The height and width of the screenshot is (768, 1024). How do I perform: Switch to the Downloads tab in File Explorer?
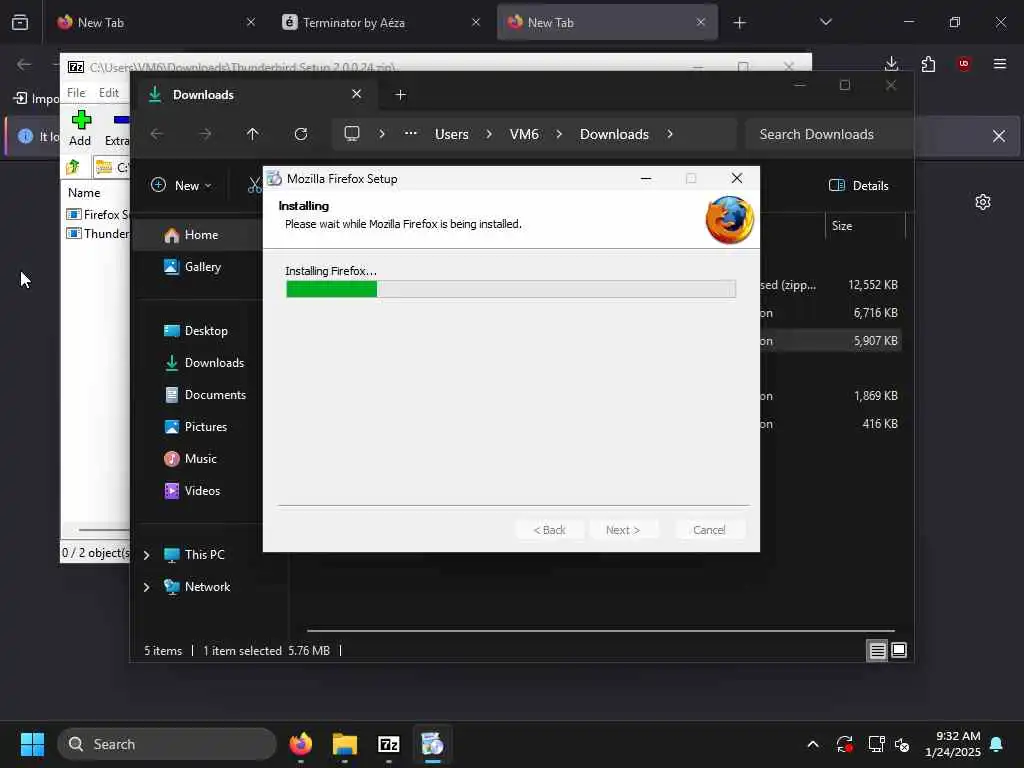pos(255,95)
